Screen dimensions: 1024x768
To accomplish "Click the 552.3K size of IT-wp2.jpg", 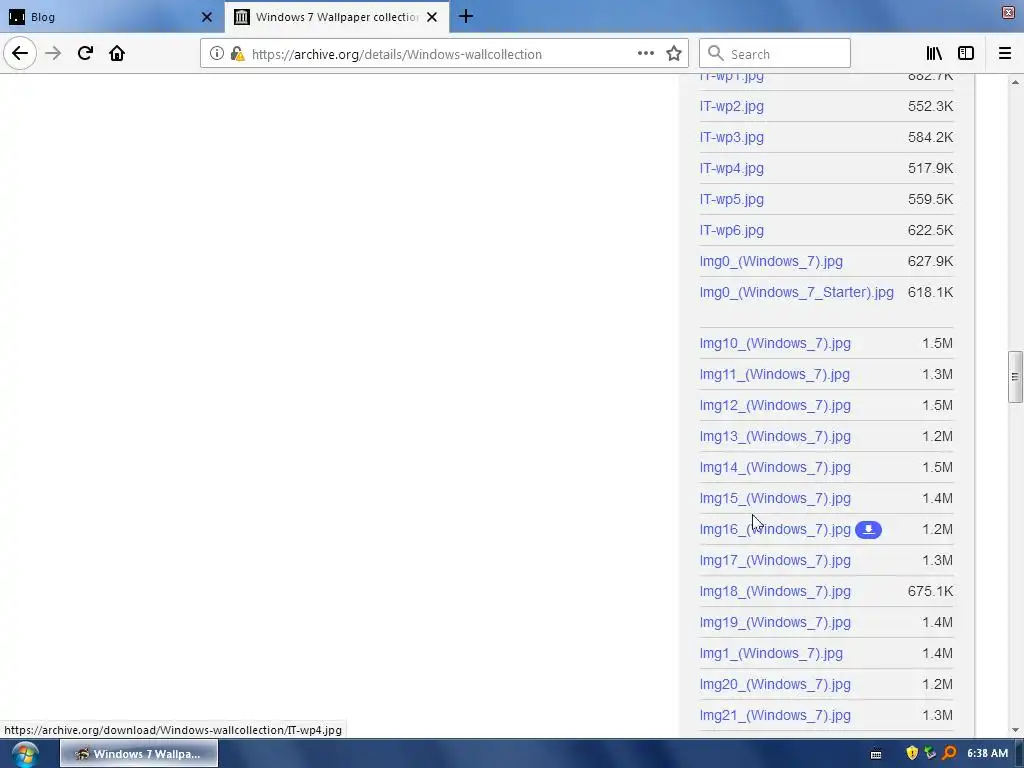I will 930,106.
